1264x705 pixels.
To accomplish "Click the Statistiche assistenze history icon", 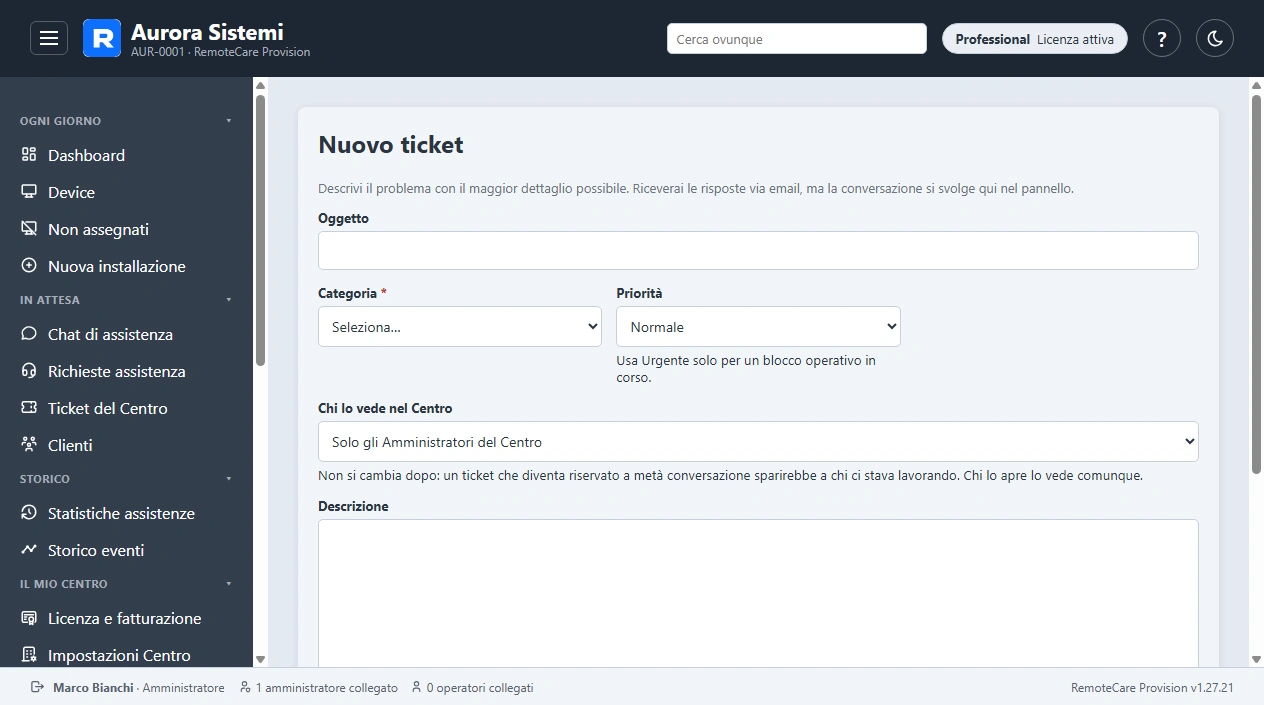I will point(29,513).
